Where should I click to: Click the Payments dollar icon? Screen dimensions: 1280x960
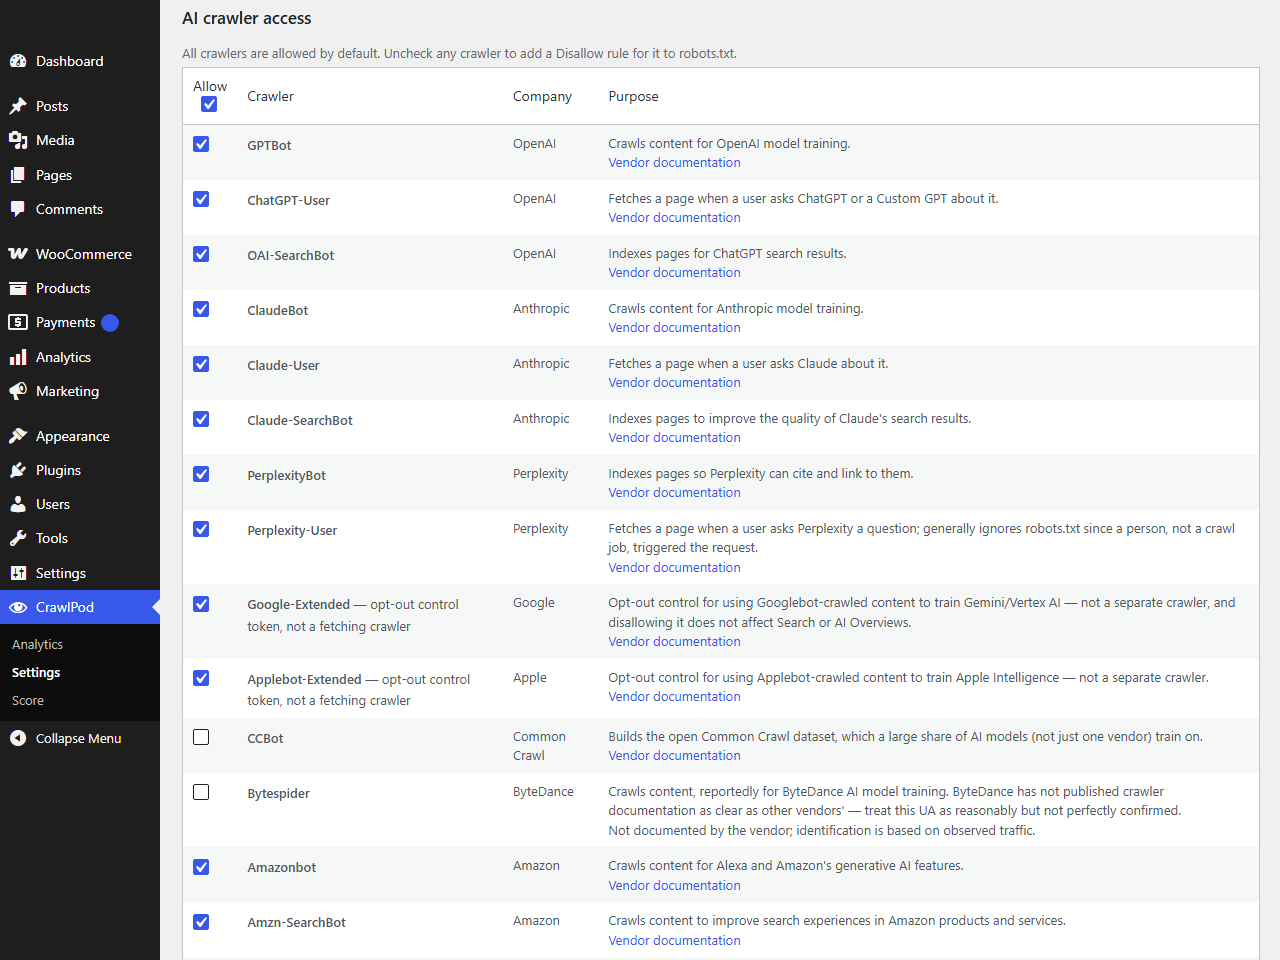coord(18,322)
